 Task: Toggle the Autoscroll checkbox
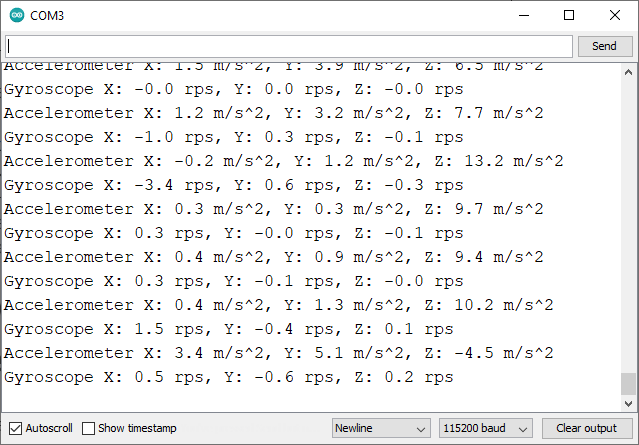click(15, 428)
